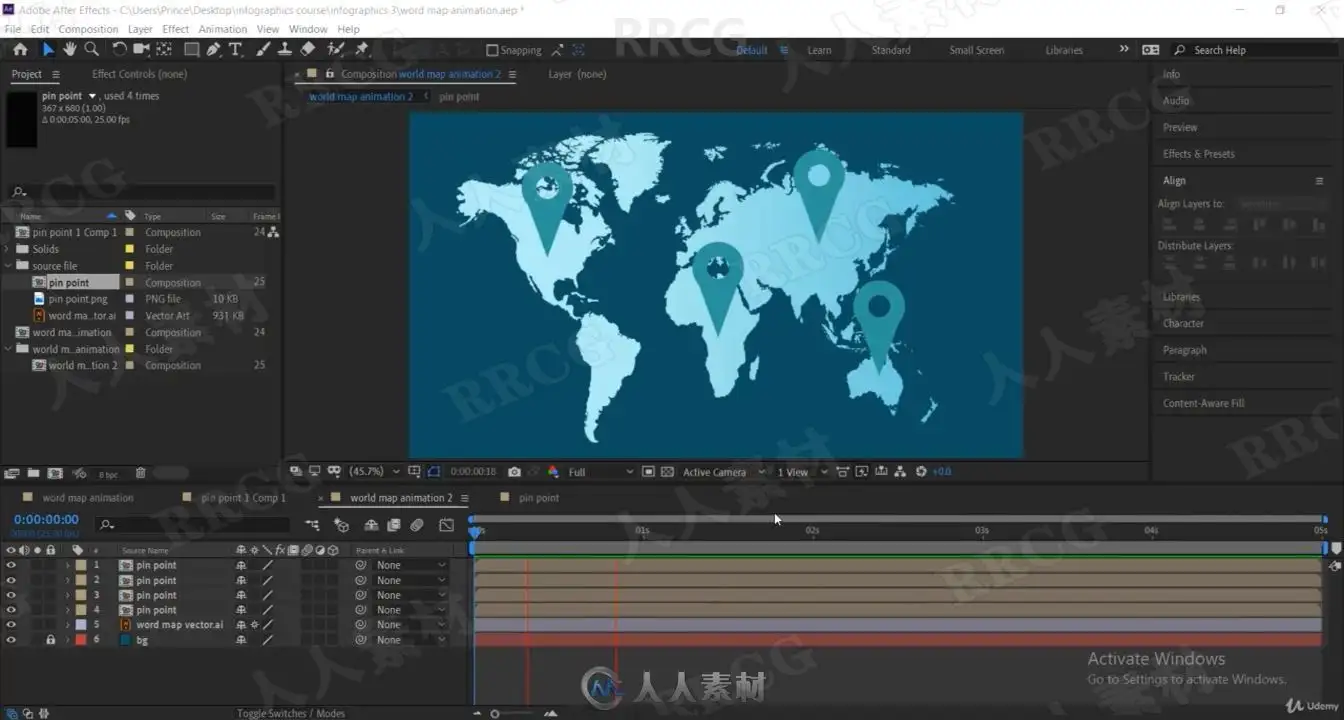
Task: Select the Hand tool
Action: click(x=70, y=49)
